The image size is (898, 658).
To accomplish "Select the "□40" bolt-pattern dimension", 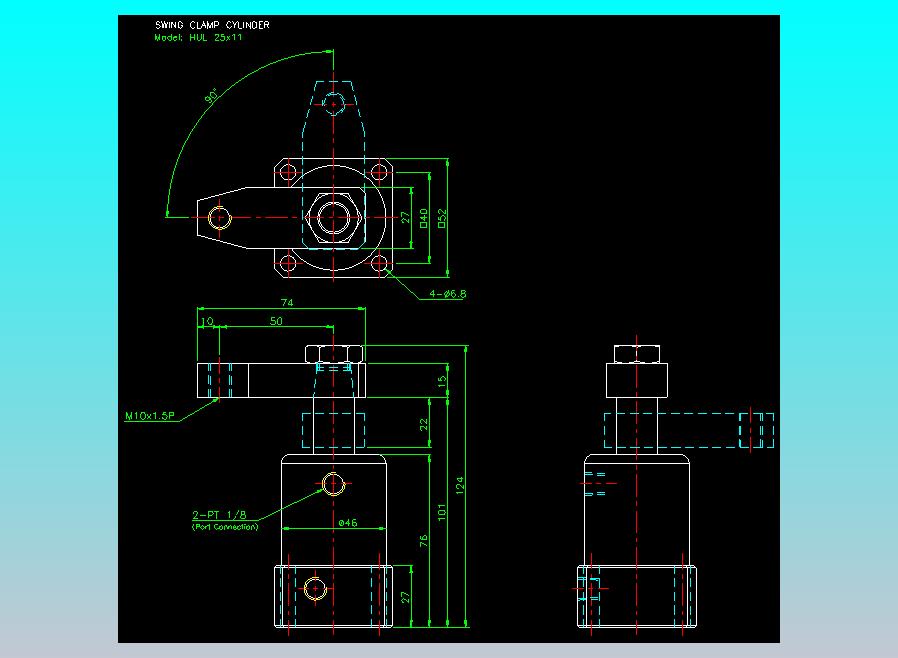I will pyautogui.click(x=423, y=218).
